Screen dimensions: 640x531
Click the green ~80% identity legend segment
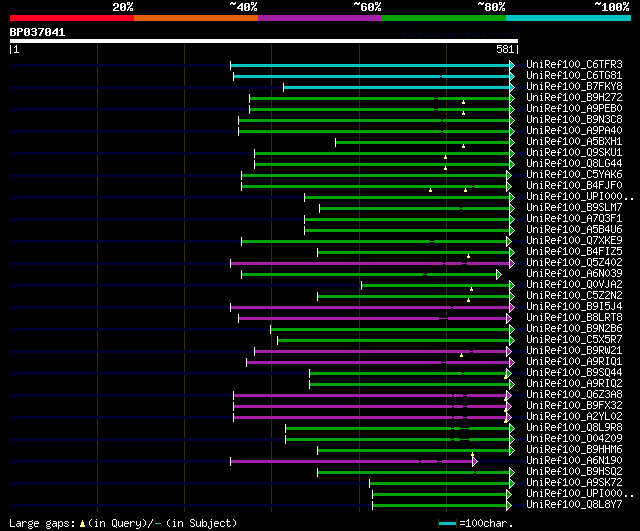pyautogui.click(x=444, y=18)
